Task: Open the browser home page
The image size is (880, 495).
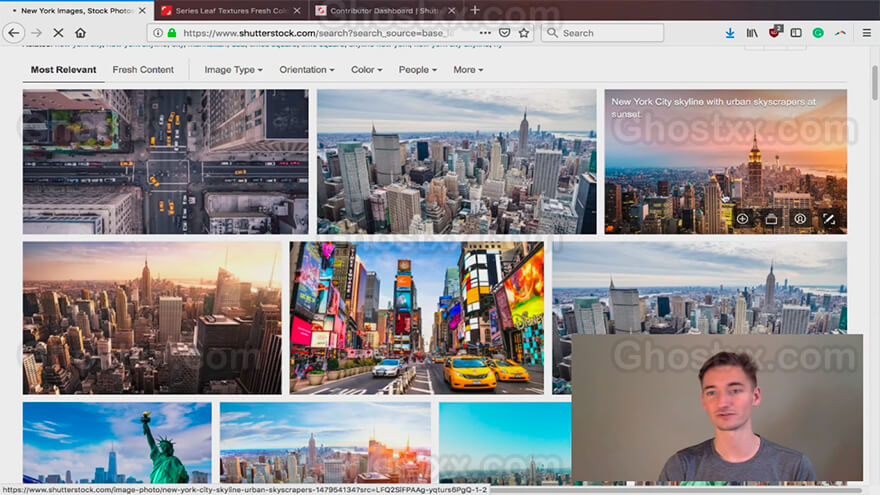Action: tap(81, 33)
